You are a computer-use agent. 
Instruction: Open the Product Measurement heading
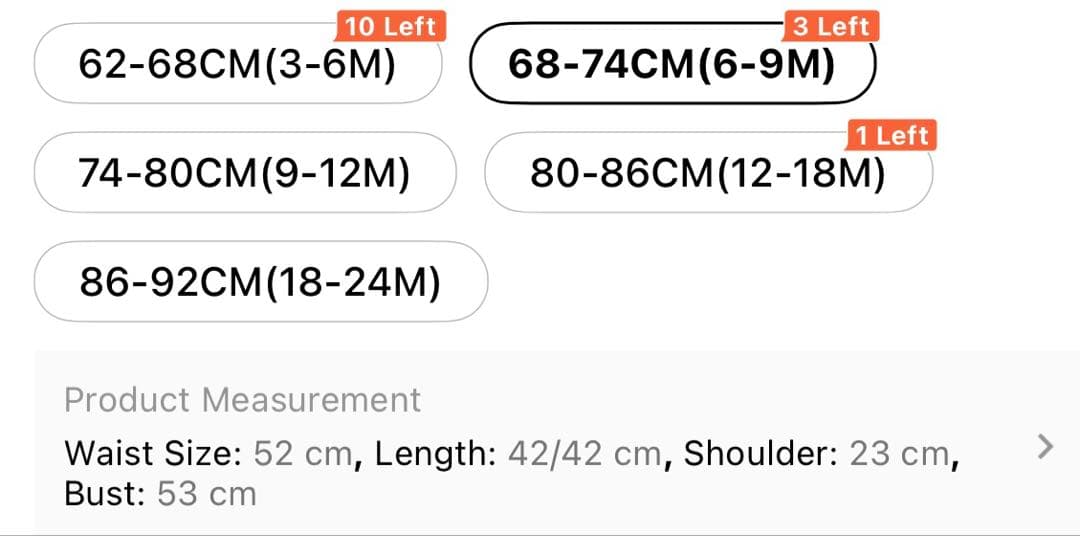coord(242,400)
